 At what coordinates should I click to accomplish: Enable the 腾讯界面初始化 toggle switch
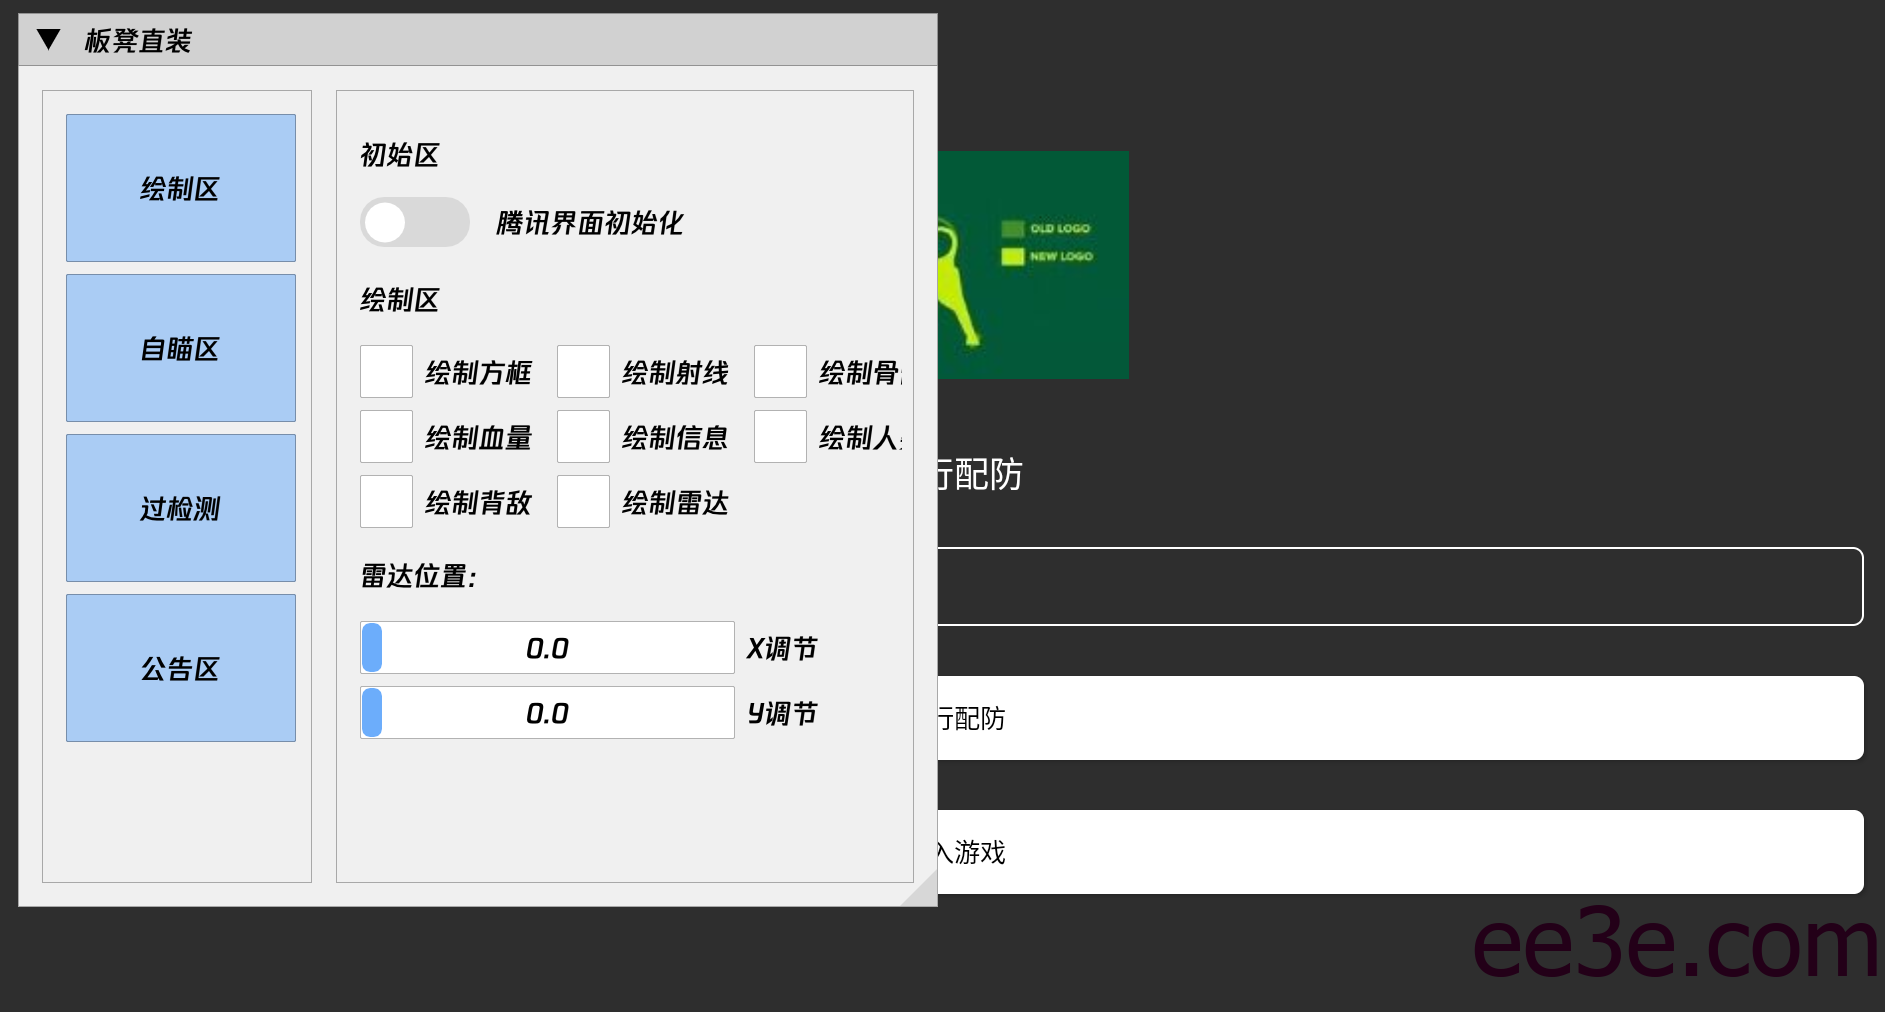click(x=414, y=222)
